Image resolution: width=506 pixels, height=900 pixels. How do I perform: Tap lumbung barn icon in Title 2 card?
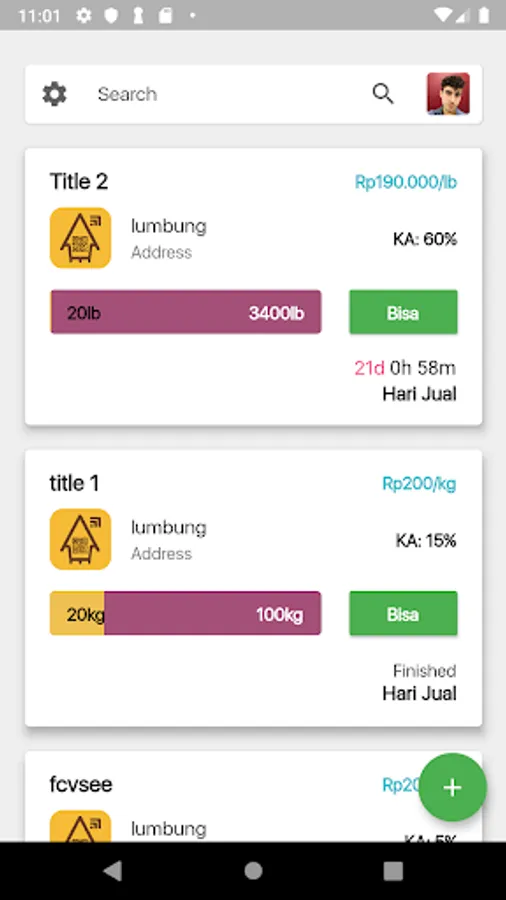[80, 238]
